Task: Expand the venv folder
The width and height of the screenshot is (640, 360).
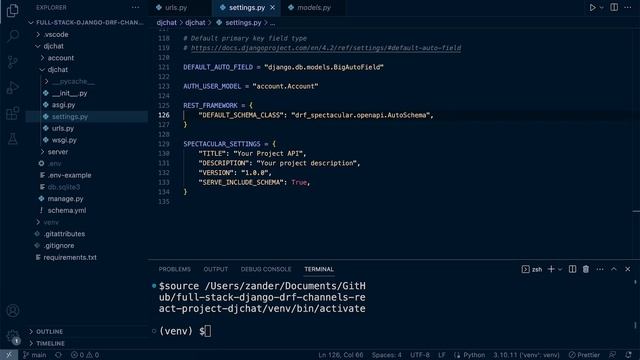Action: tap(87, 222)
